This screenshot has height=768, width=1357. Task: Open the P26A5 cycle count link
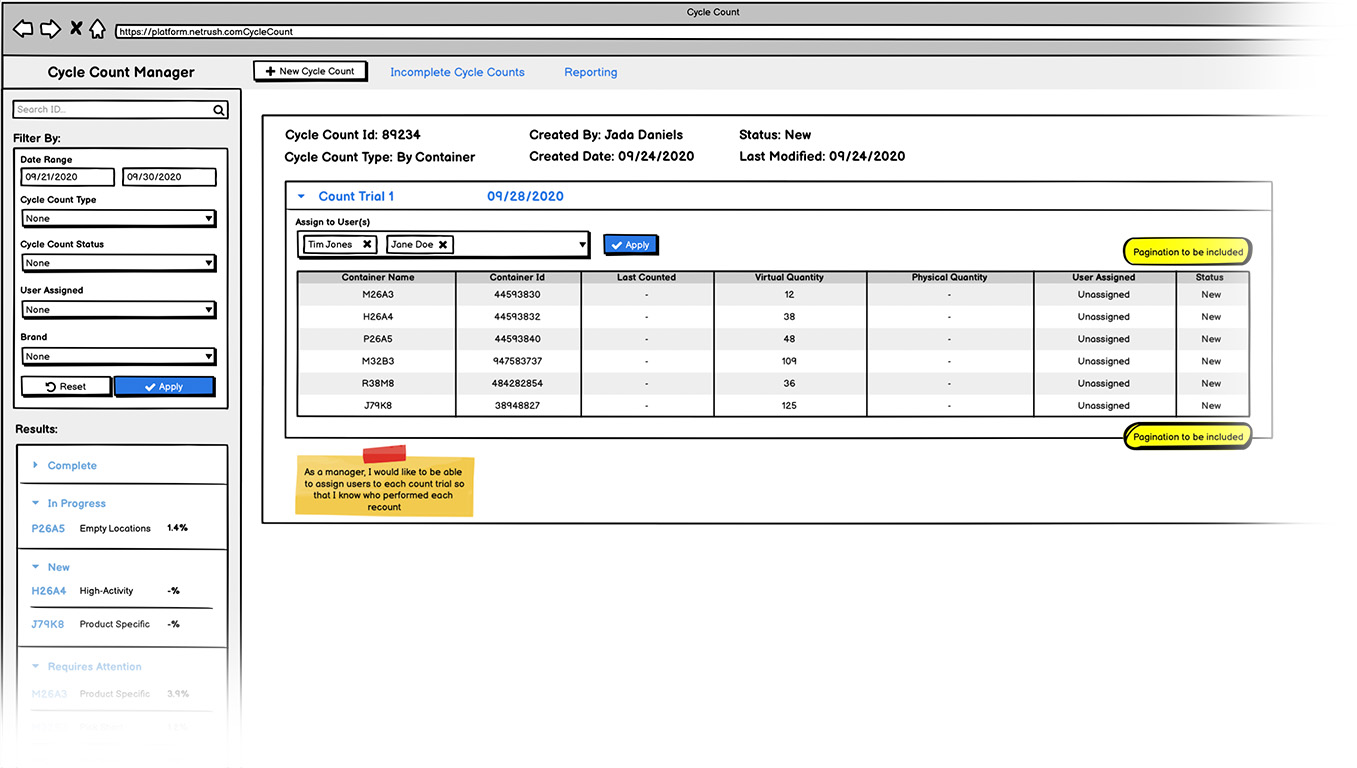click(47, 528)
